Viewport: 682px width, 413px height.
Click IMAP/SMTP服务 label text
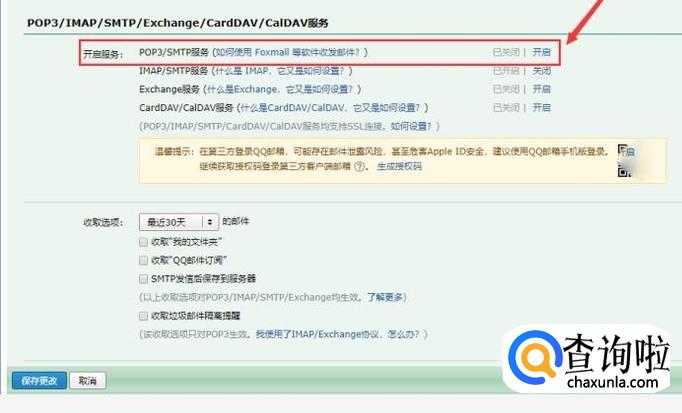pos(174,70)
